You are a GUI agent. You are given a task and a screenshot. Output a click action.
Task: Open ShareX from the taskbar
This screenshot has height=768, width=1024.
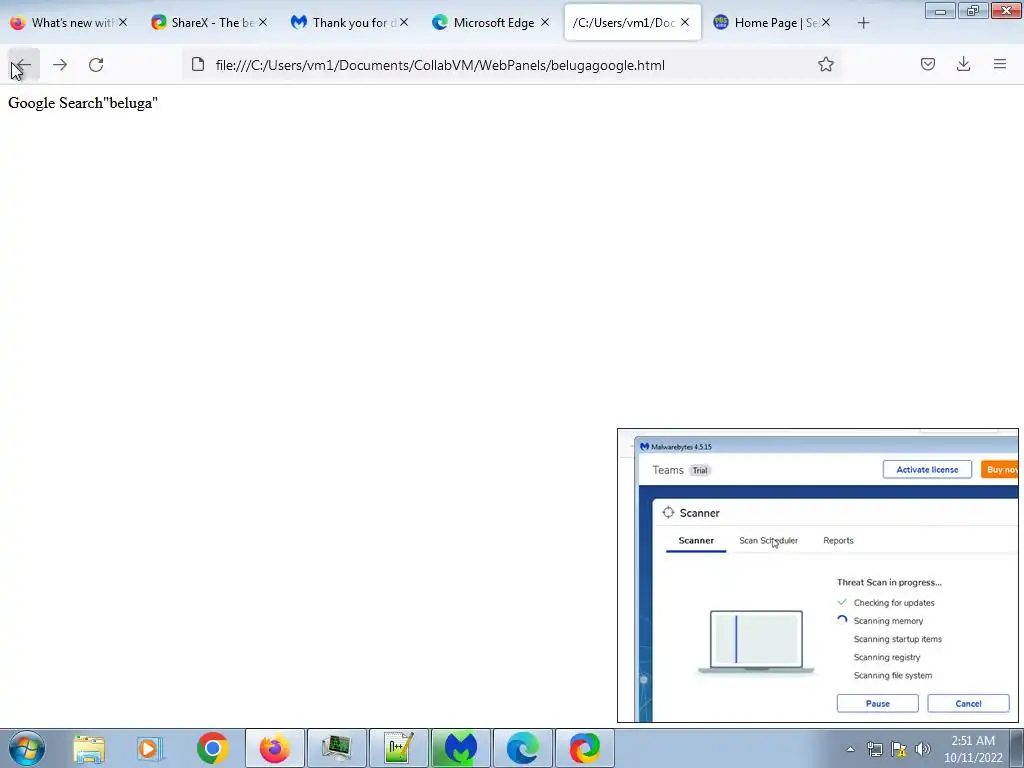click(x=584, y=748)
